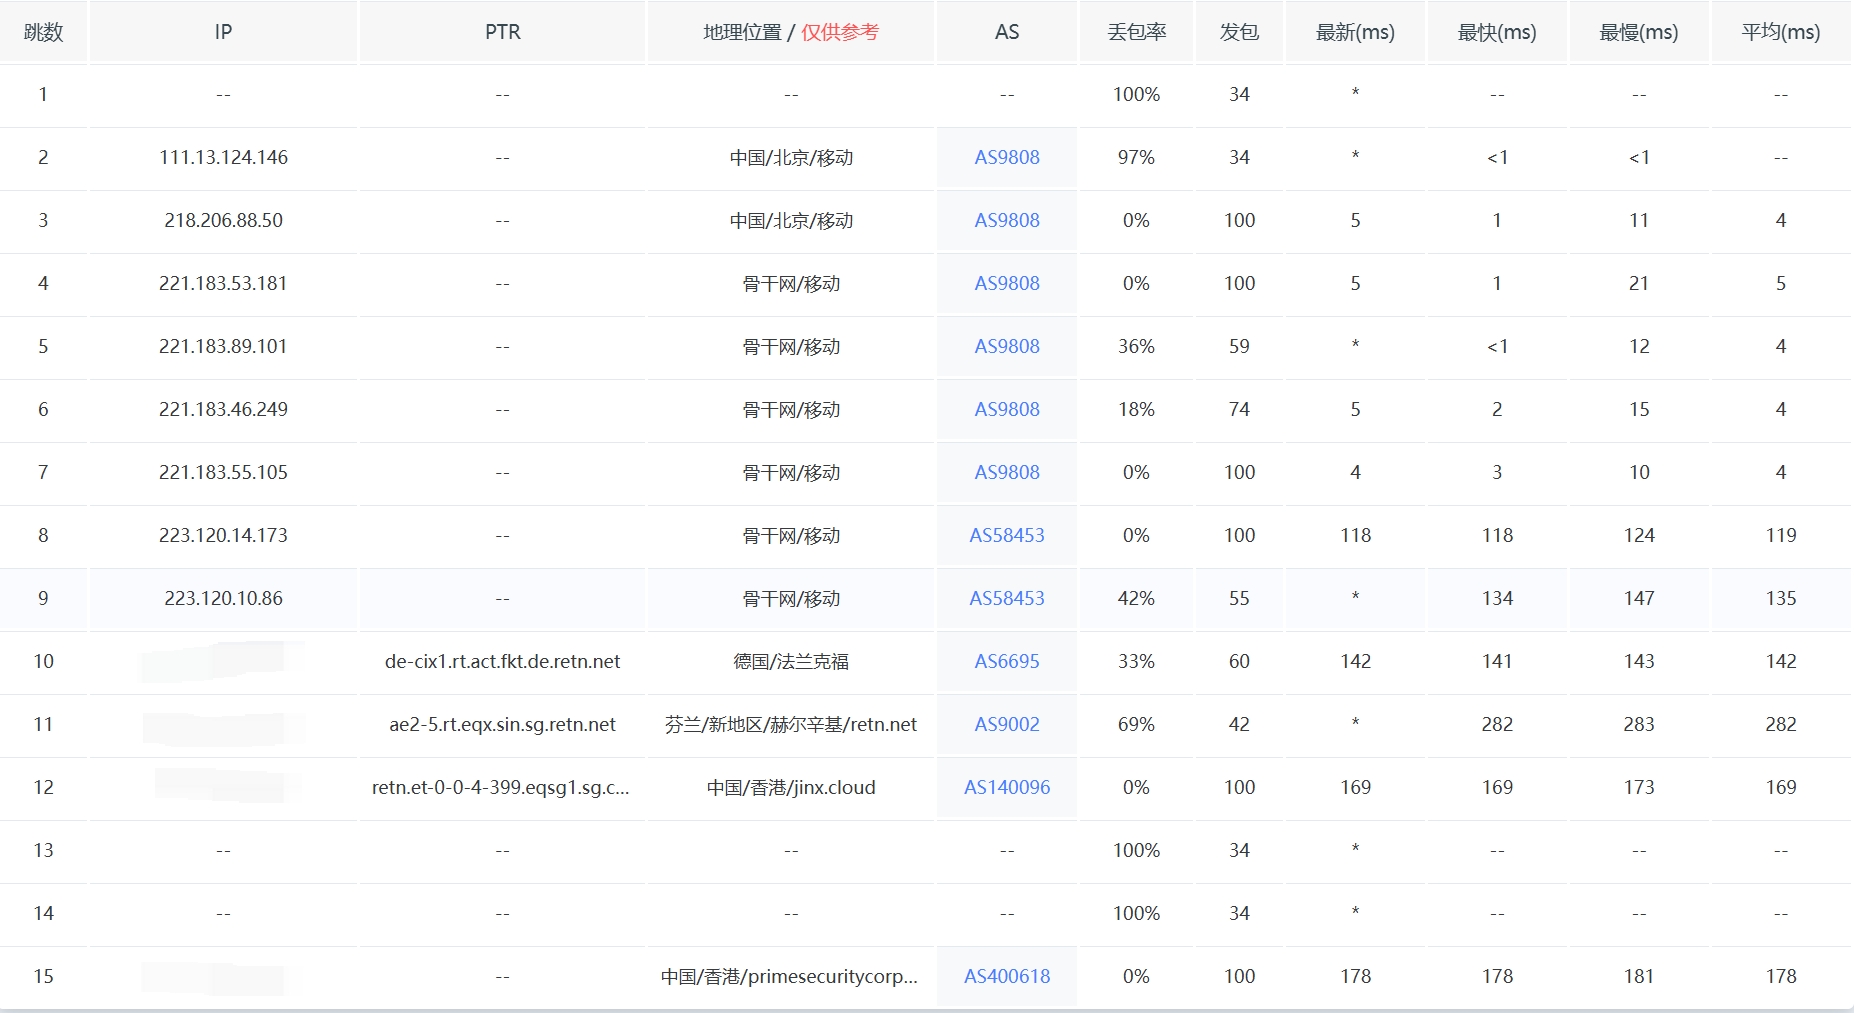
Task: Click hop number 15
Action: pos(43,976)
